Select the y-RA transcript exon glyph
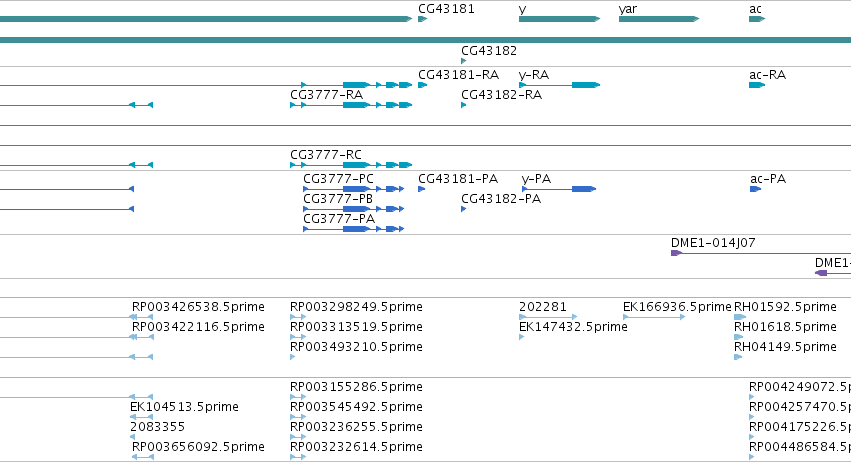The width and height of the screenshot is (851, 462). (586, 85)
